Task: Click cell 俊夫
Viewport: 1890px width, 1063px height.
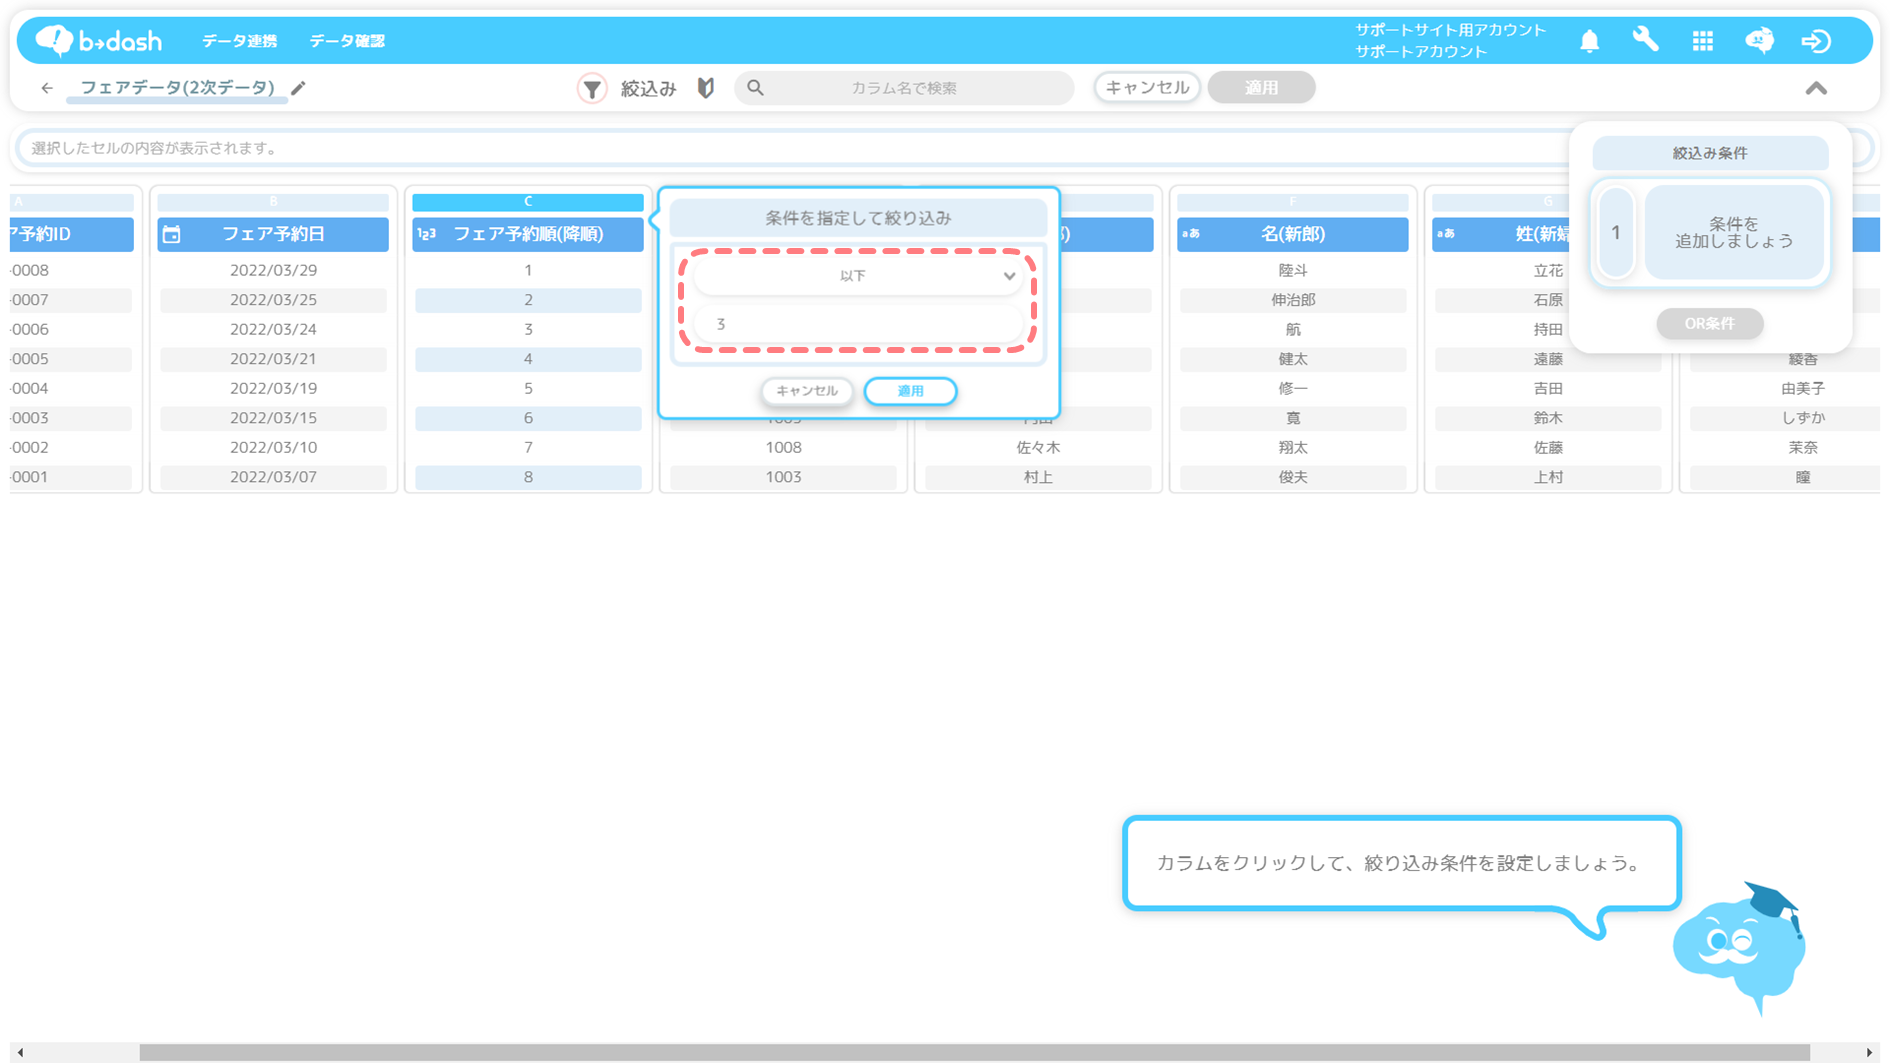Action: pyautogui.click(x=1292, y=477)
